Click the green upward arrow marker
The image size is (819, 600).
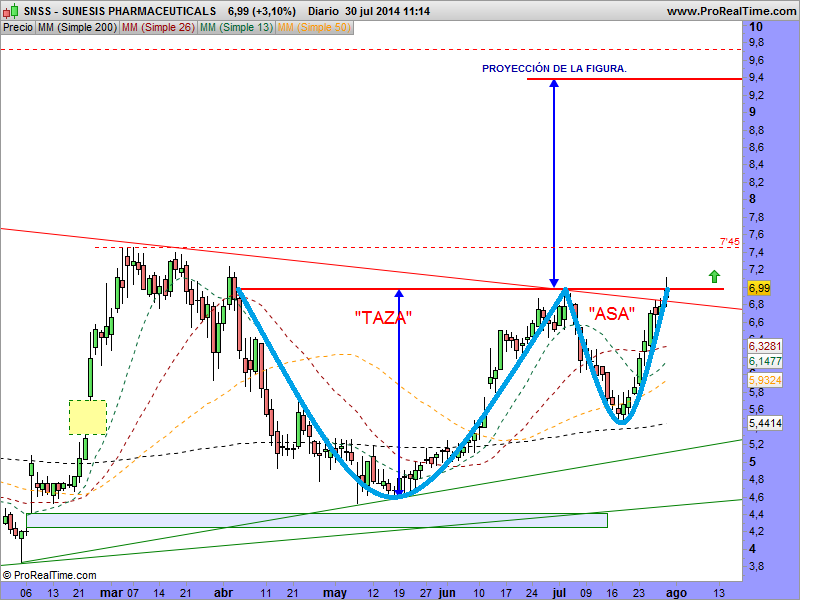pos(714,276)
